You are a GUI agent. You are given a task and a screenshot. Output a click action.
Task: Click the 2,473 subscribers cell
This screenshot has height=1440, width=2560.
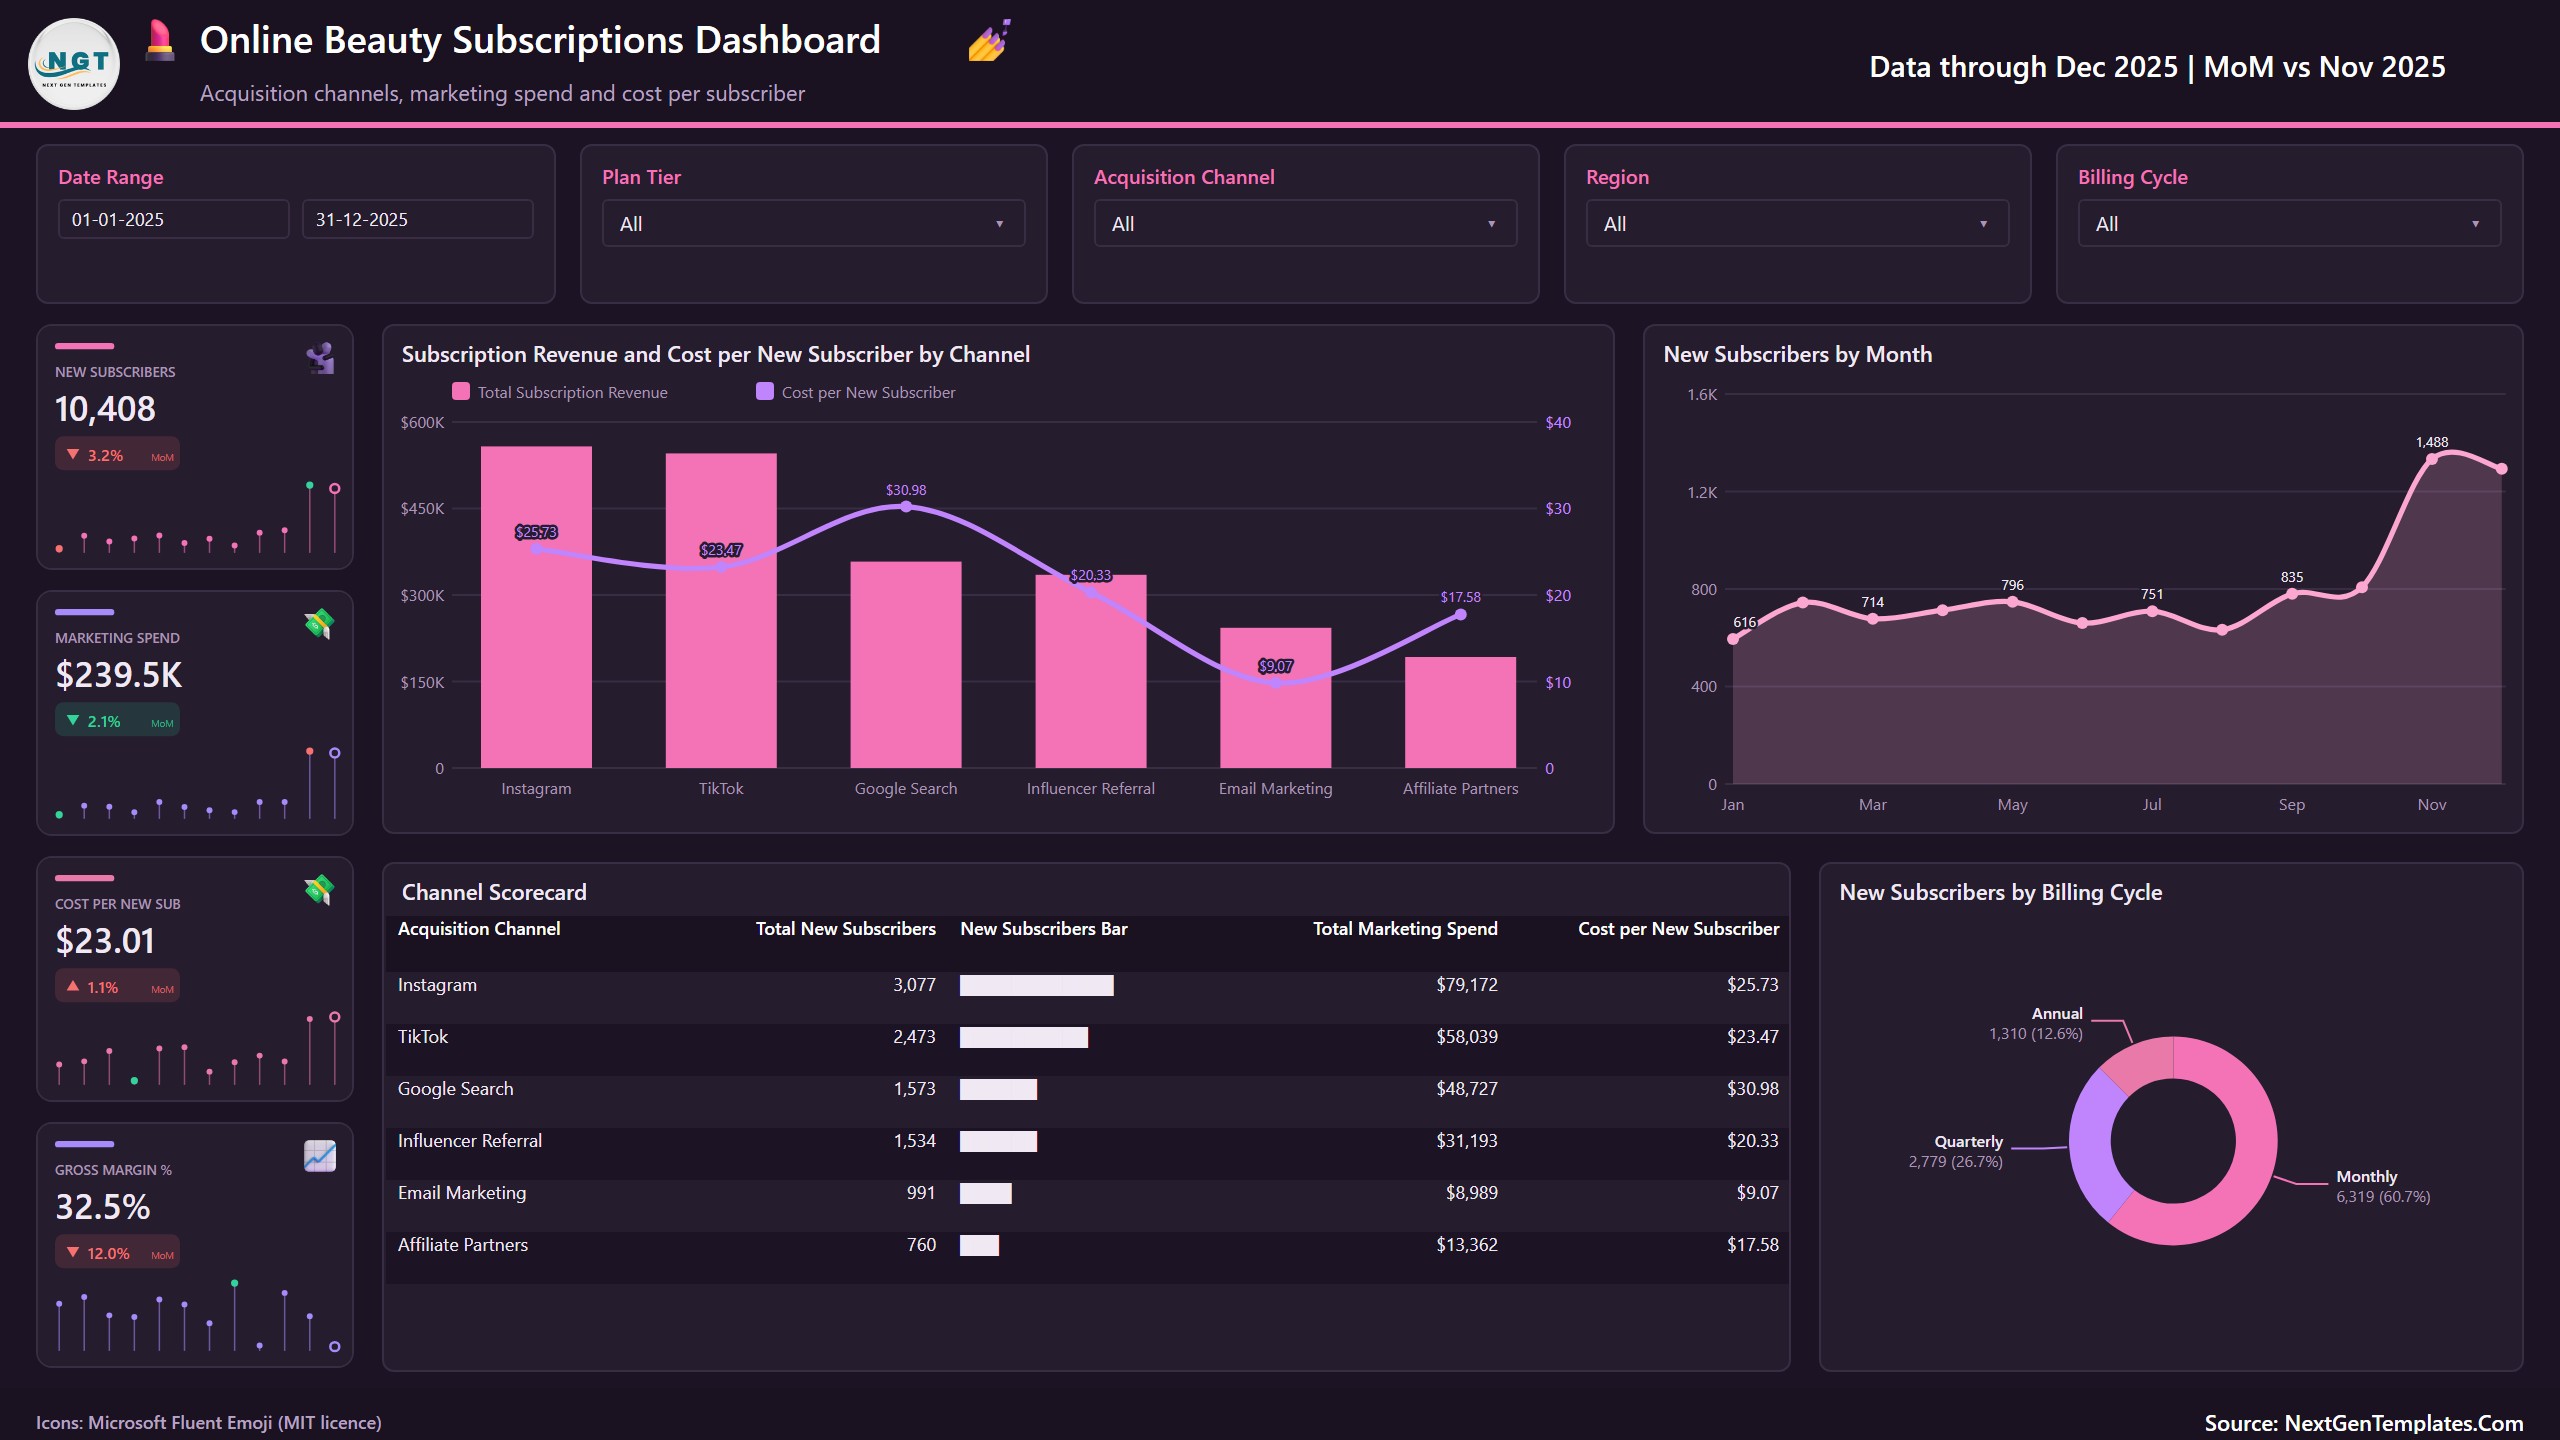click(914, 1037)
